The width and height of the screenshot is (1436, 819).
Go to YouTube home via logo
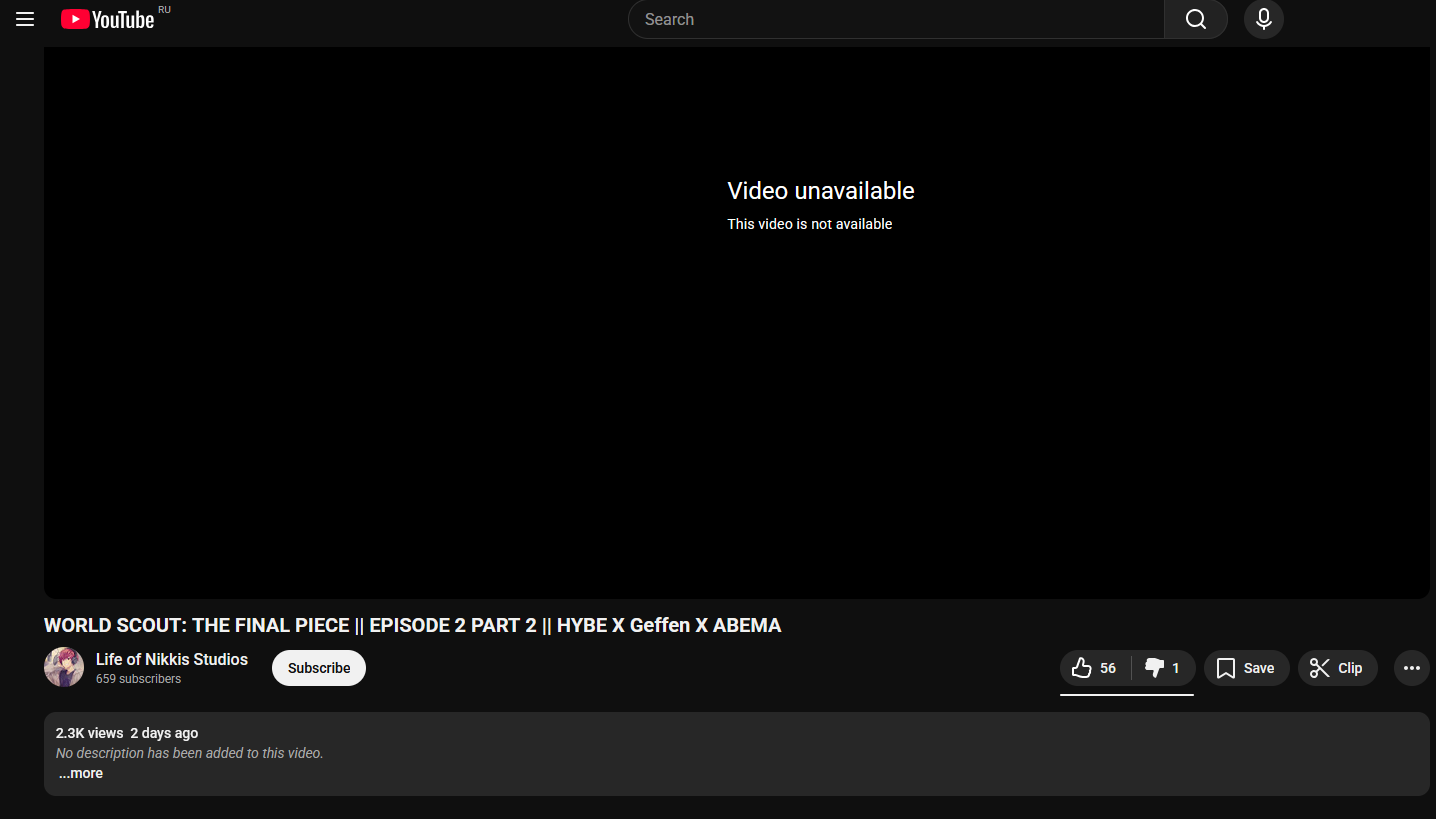(108, 19)
